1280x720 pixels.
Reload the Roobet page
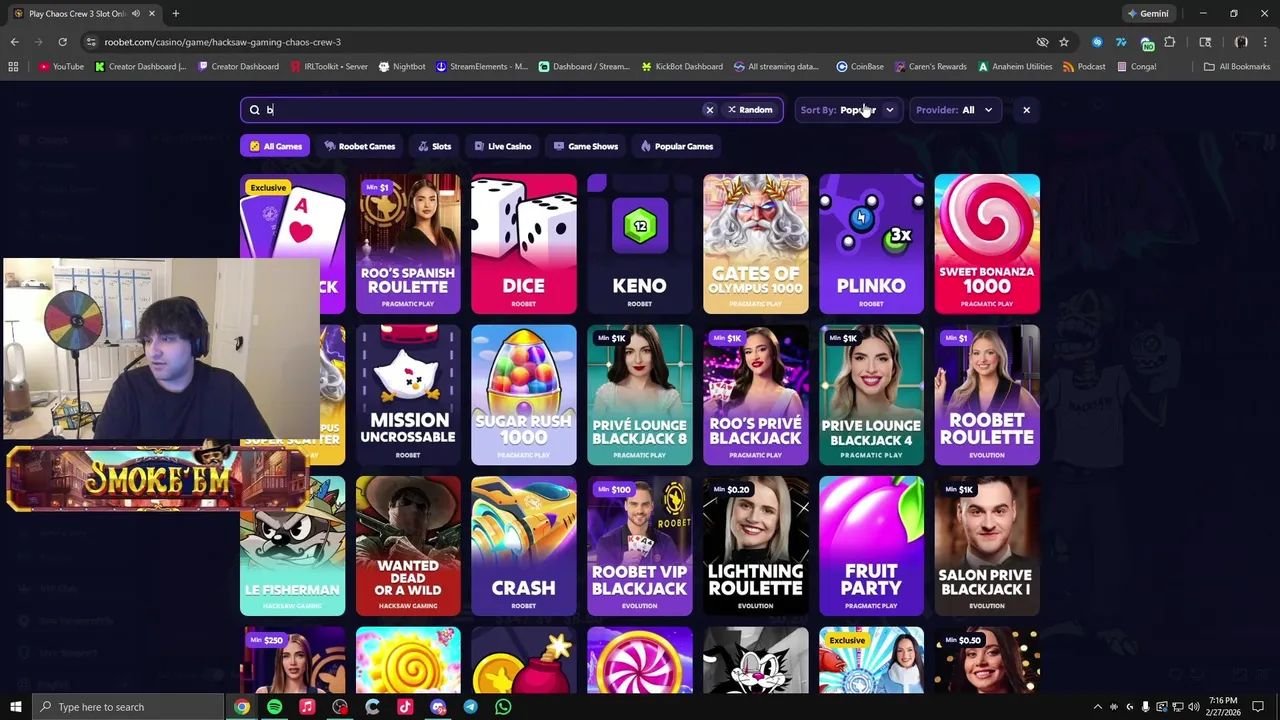pos(62,42)
